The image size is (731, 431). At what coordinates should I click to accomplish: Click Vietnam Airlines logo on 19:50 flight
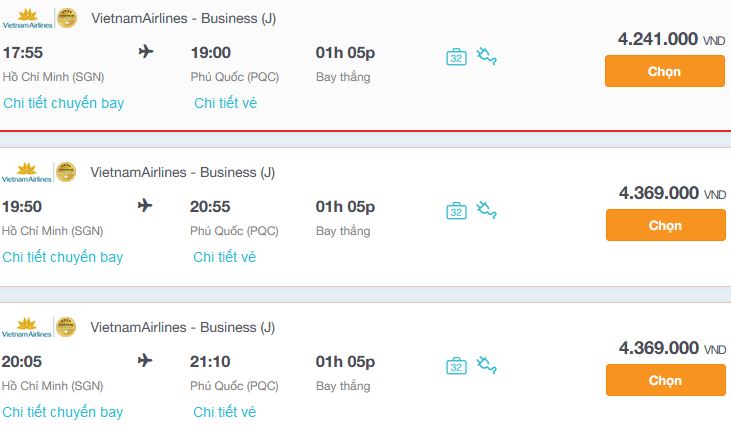pyautogui.click(x=27, y=173)
